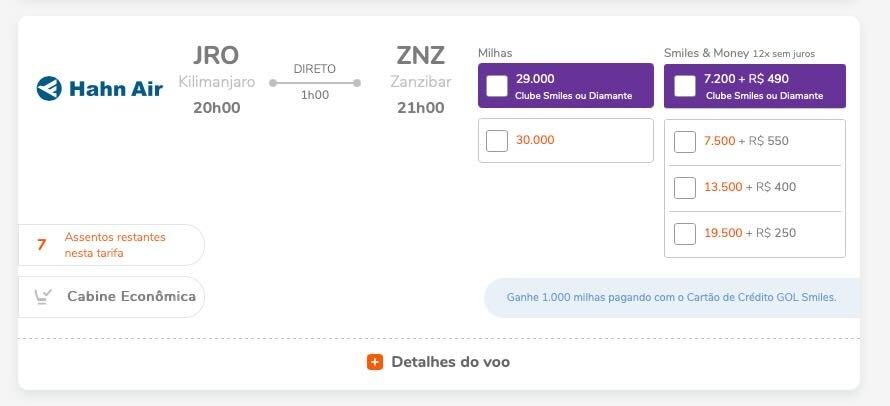Click the Hahn Air airplane logo icon
890x406 pixels.
[49, 89]
